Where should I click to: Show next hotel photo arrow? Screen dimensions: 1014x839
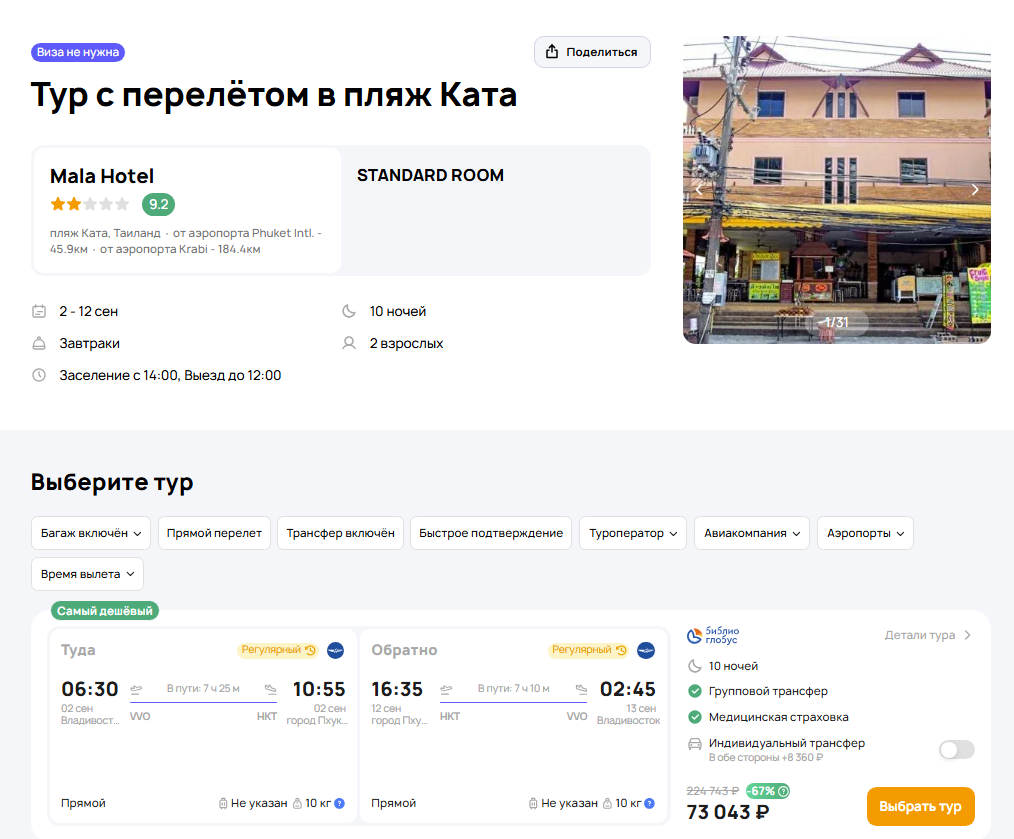(x=975, y=190)
